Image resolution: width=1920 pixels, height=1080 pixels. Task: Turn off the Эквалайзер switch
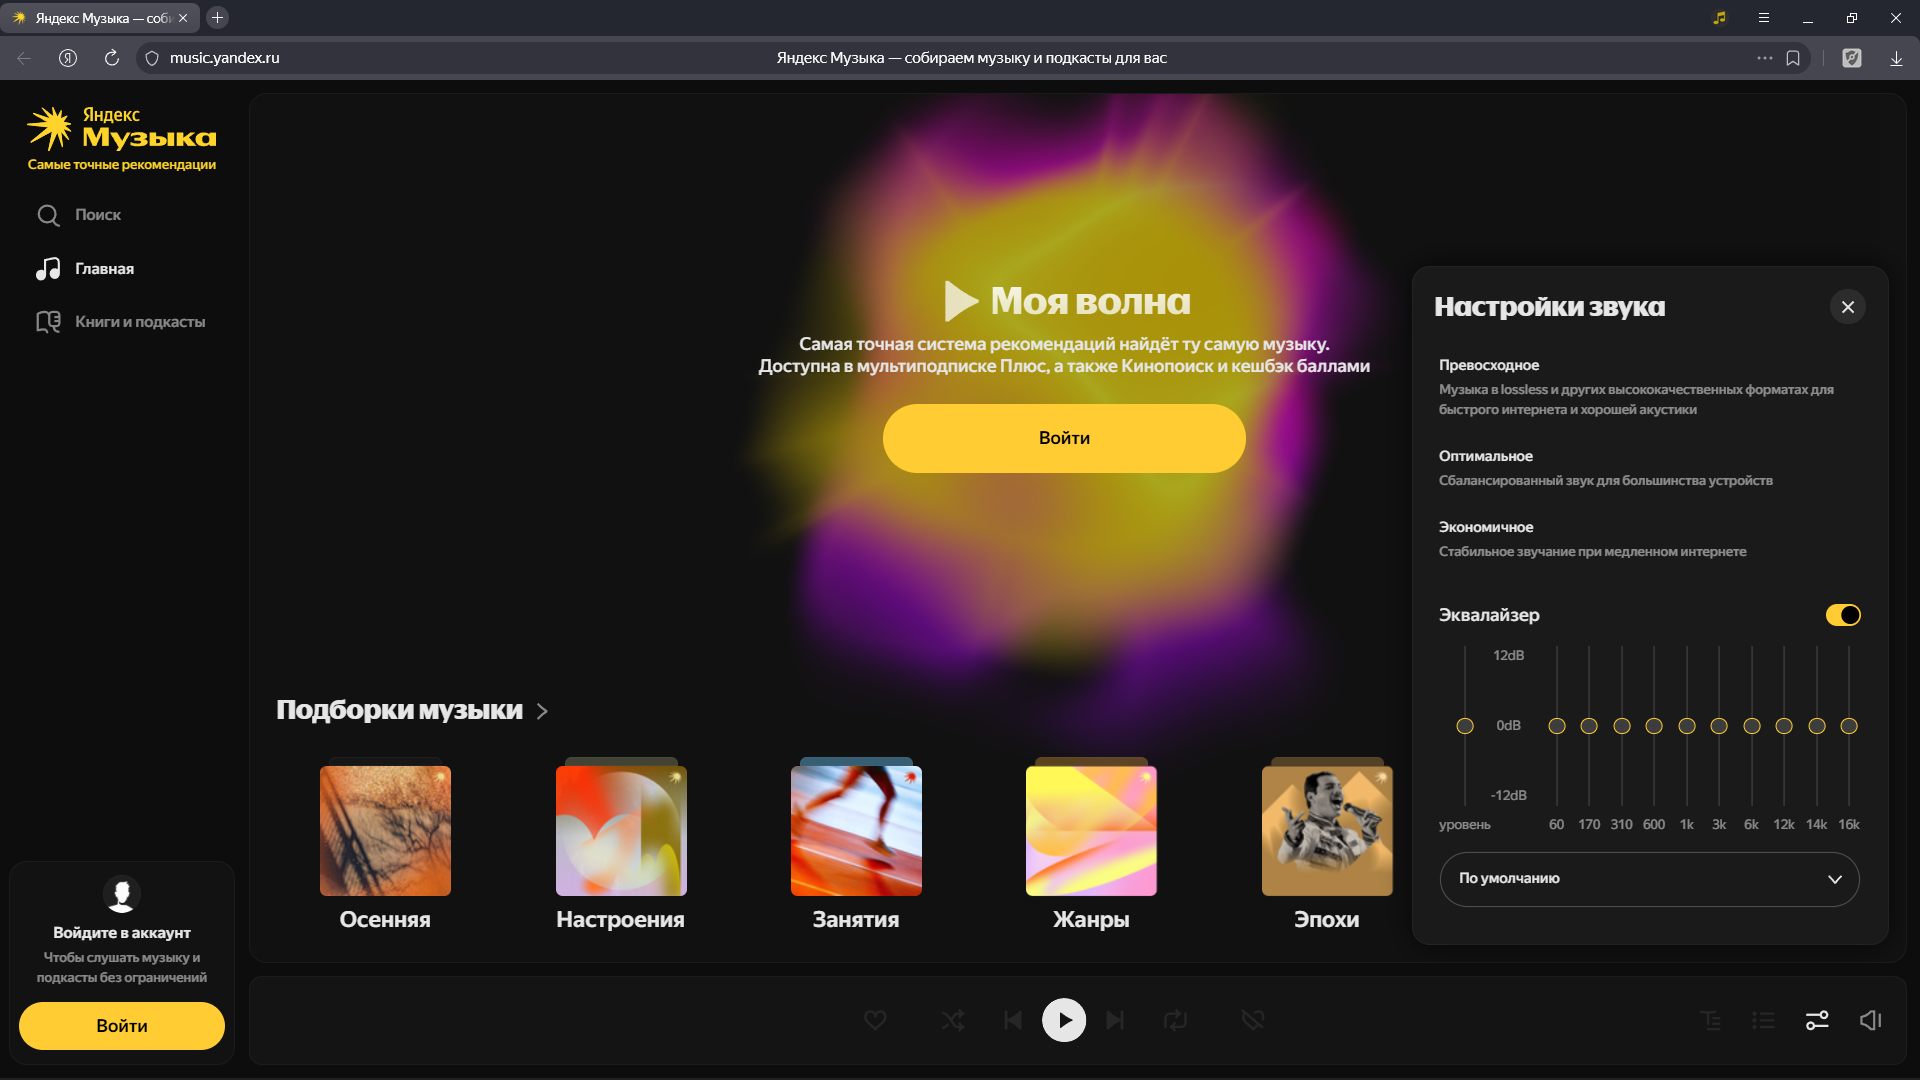tap(1843, 615)
